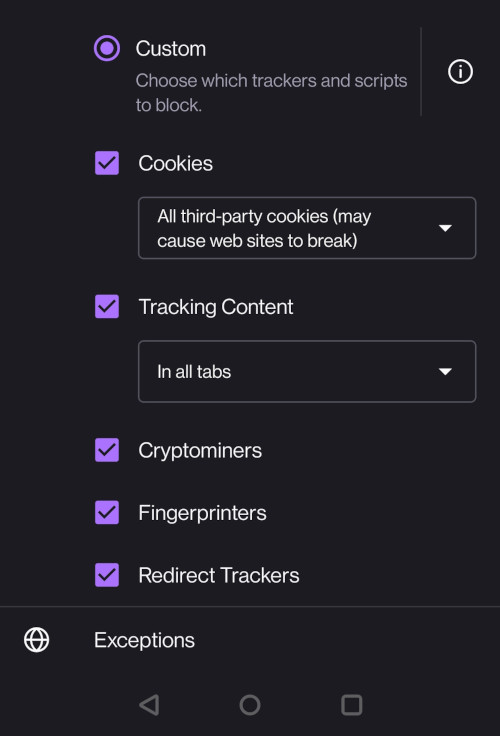This screenshot has height=736, width=500.
Task: Uncheck the Redirect Trackers checkbox
Action: [107, 575]
